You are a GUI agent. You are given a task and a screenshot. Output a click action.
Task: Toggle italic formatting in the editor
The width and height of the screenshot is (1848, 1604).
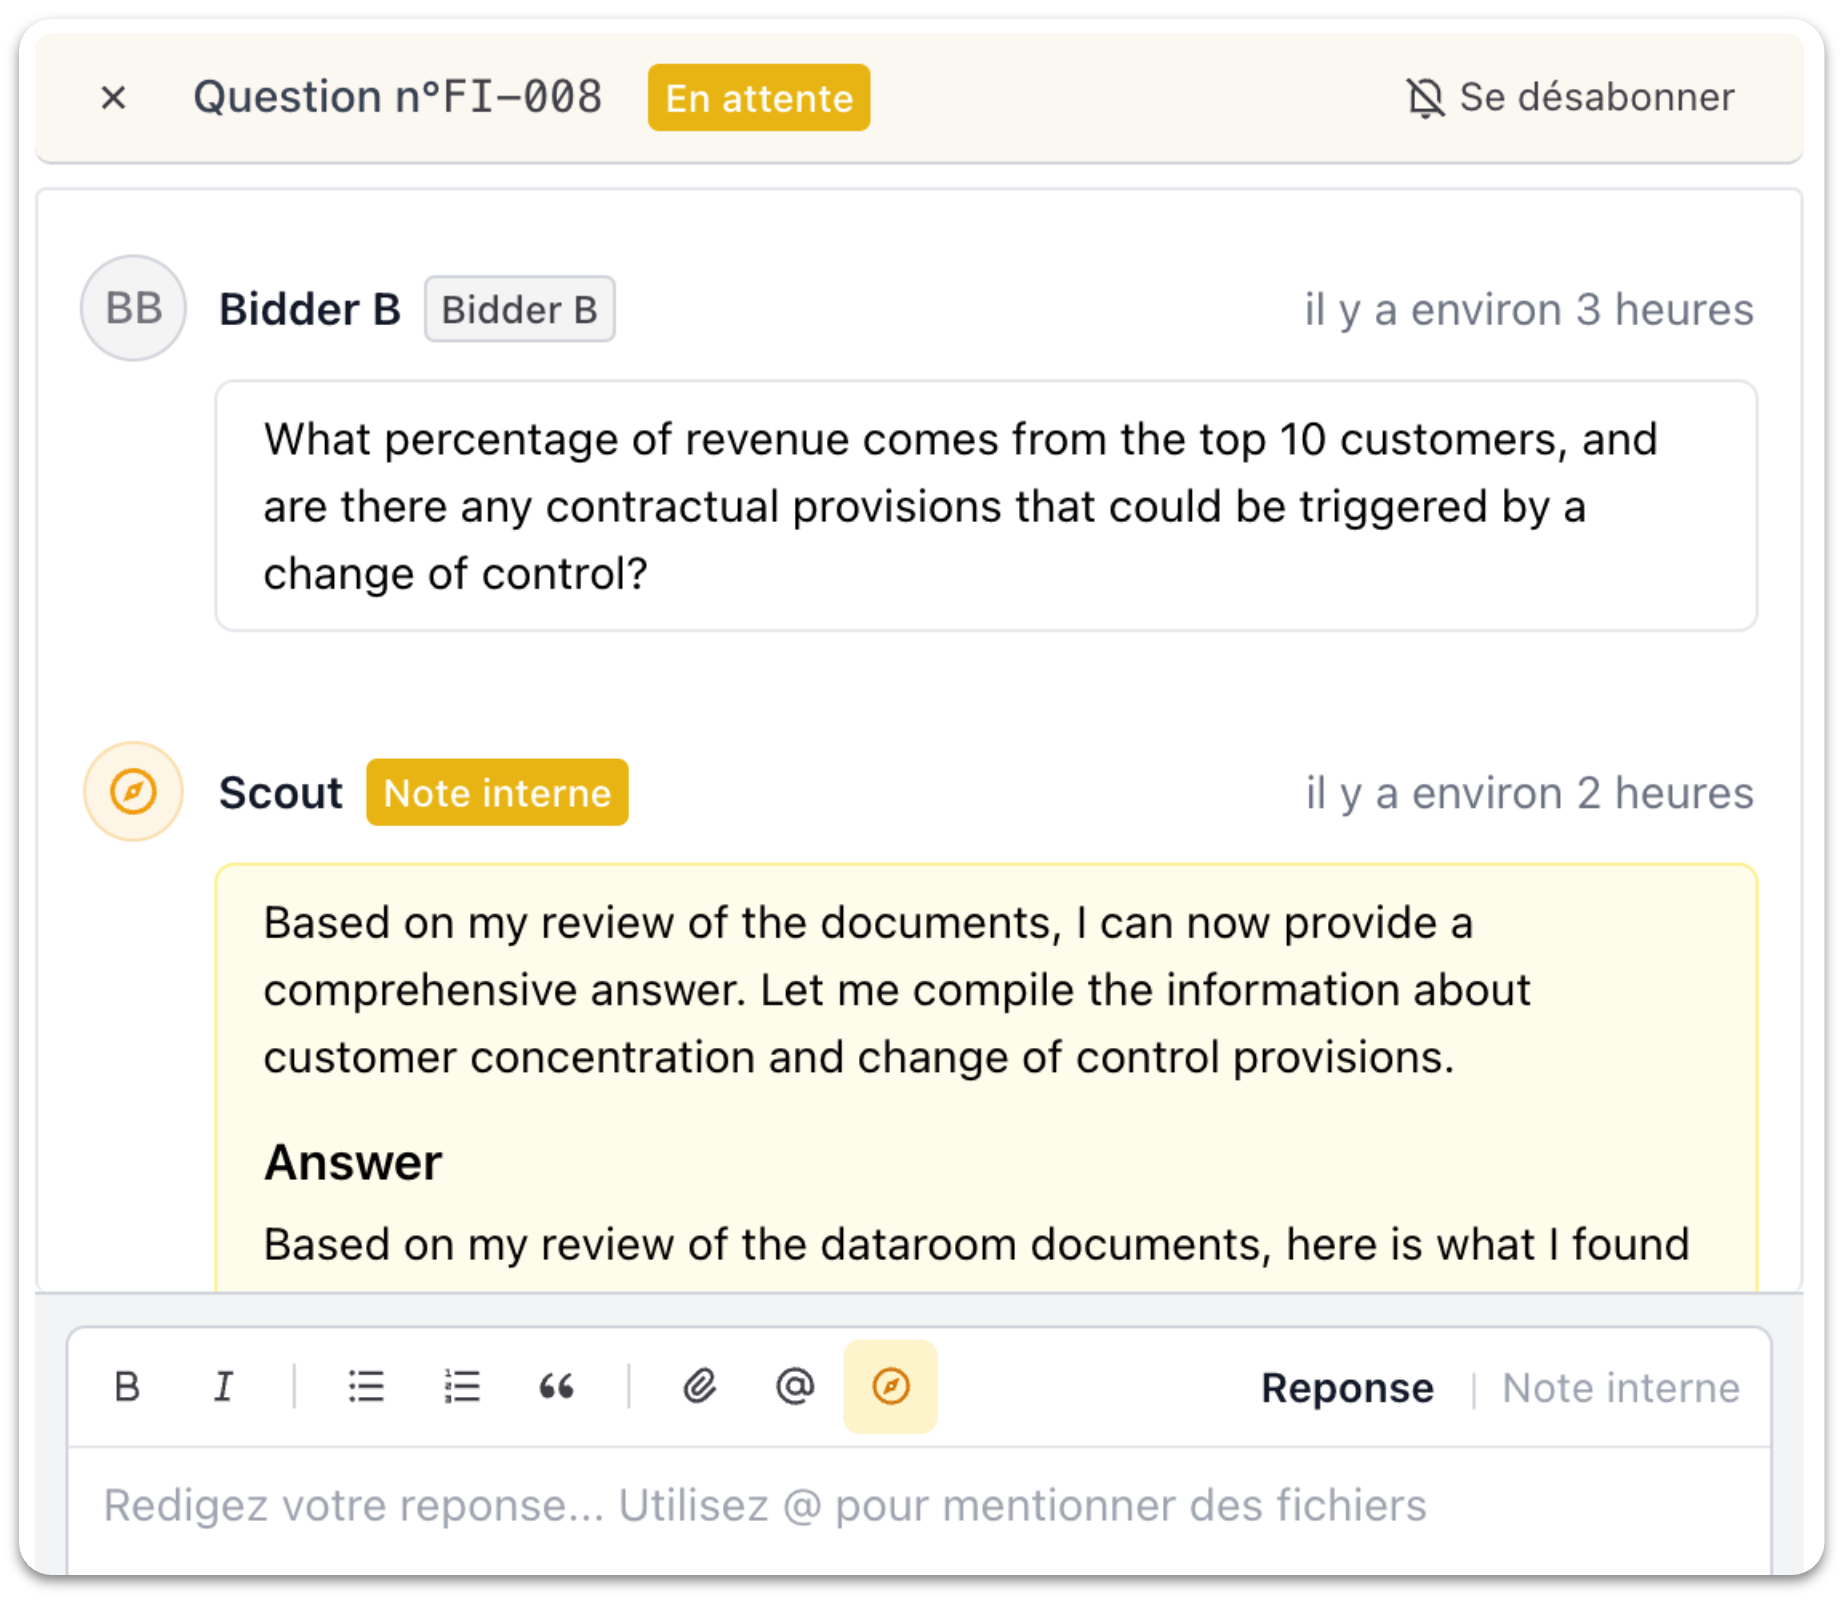click(x=223, y=1387)
